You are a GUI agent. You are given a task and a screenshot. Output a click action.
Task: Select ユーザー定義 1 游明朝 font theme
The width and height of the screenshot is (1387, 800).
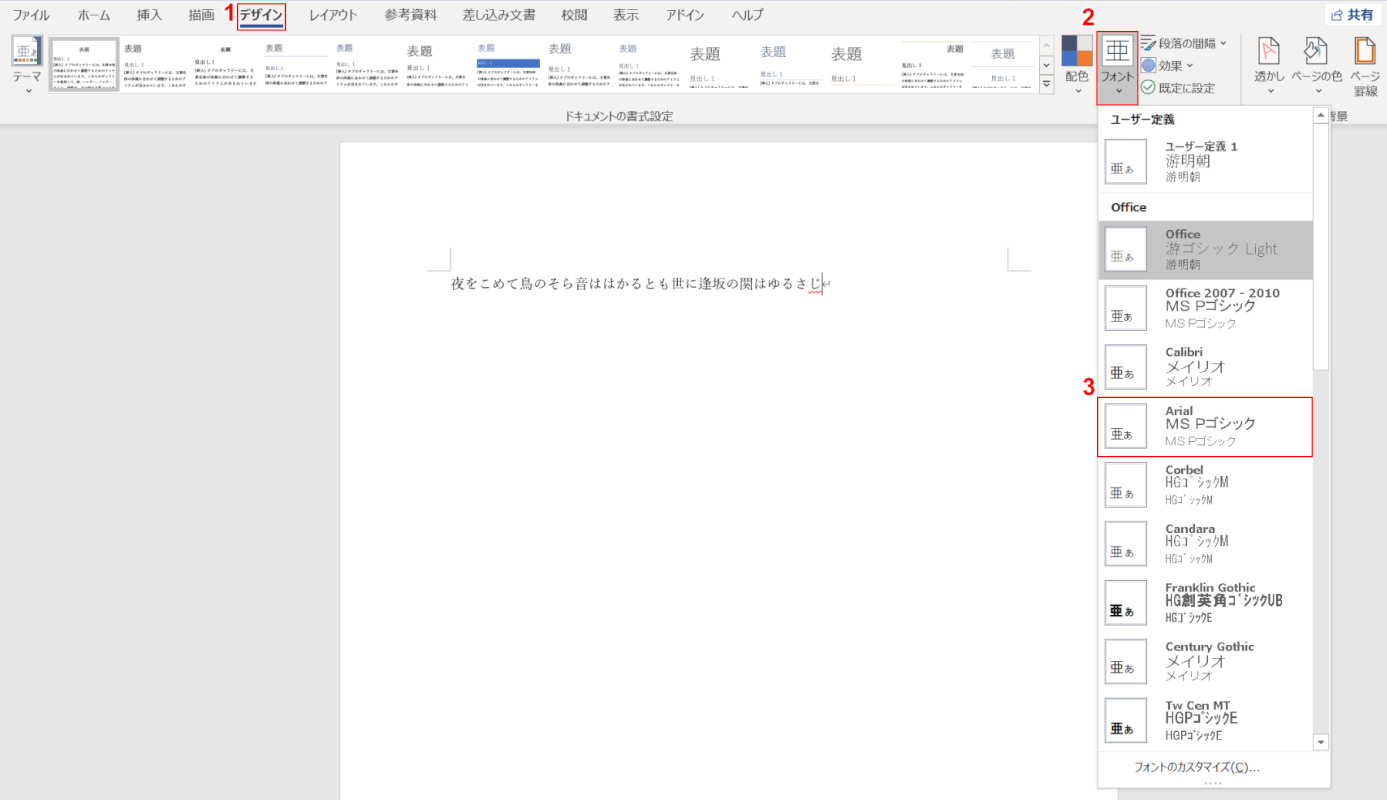point(1204,162)
